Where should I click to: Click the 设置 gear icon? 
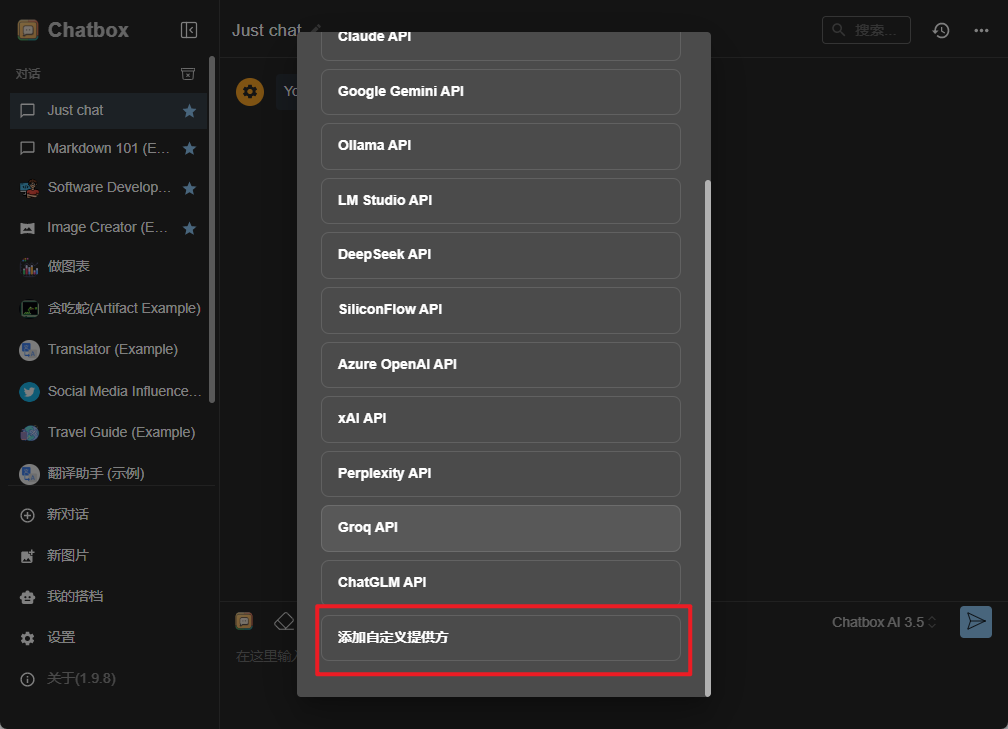pos(27,638)
